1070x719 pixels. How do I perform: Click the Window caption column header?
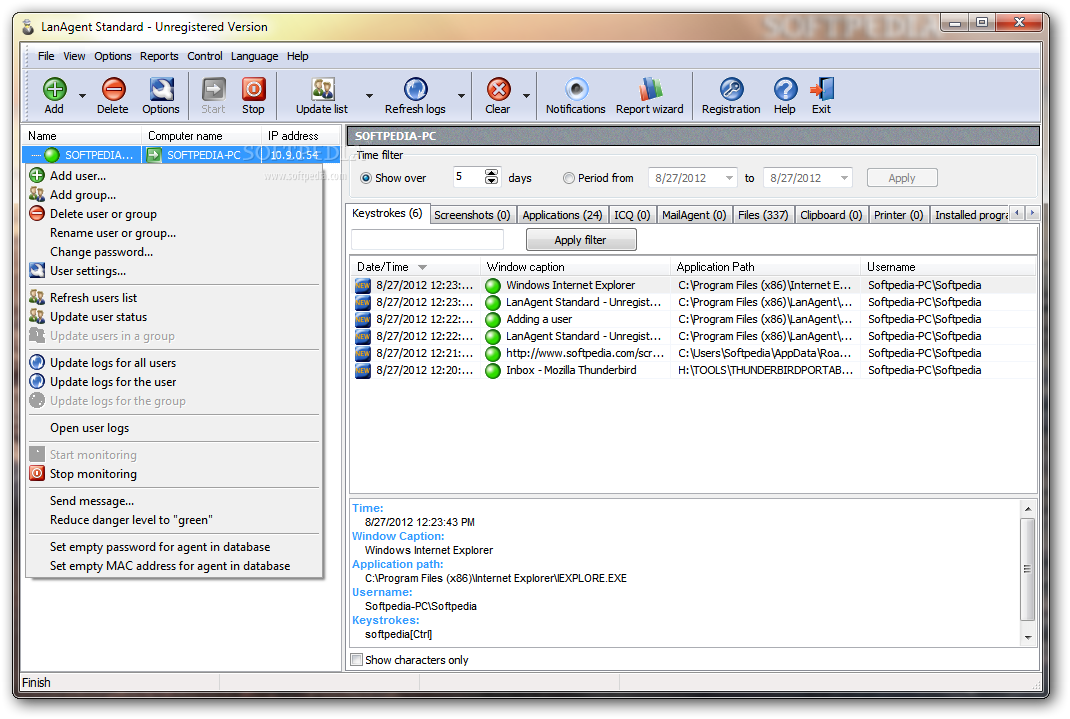[x=575, y=267]
